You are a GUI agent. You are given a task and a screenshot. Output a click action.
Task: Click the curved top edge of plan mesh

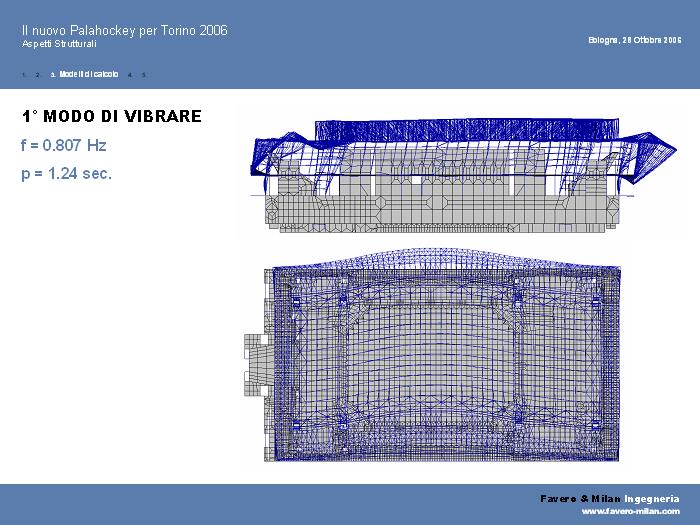[x=440, y=254]
